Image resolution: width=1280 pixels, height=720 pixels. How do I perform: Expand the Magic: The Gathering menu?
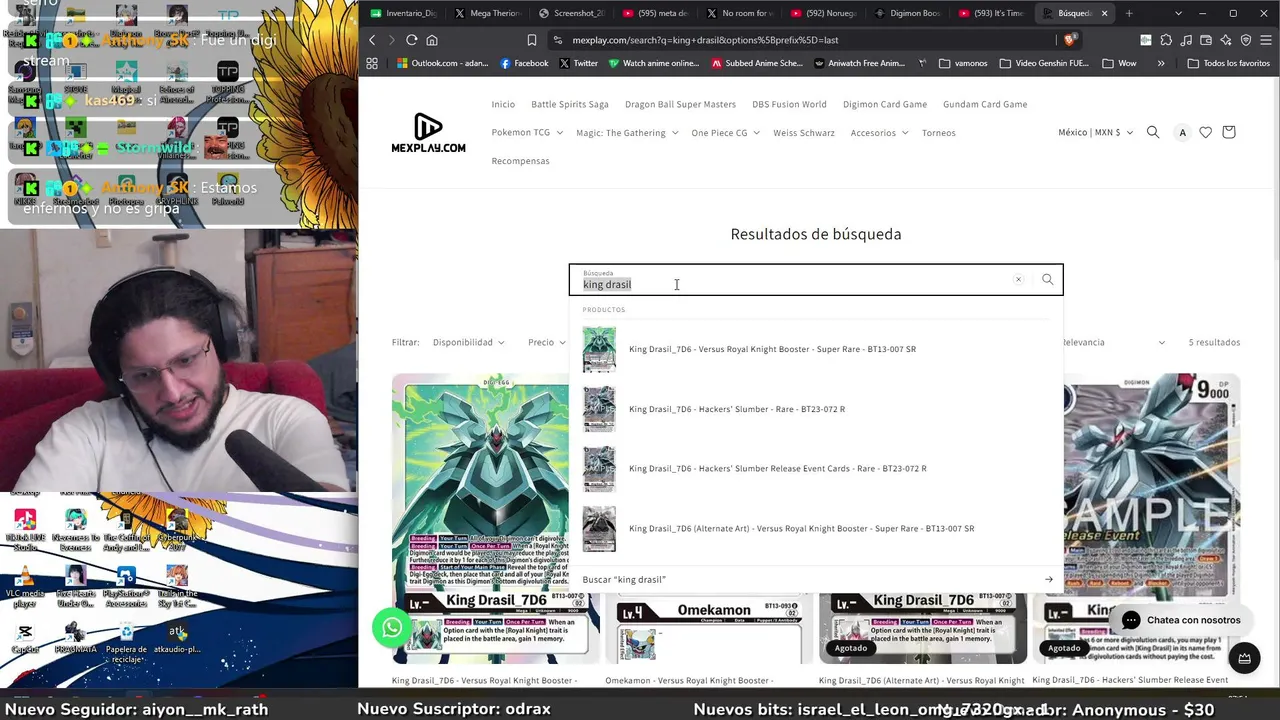627,132
